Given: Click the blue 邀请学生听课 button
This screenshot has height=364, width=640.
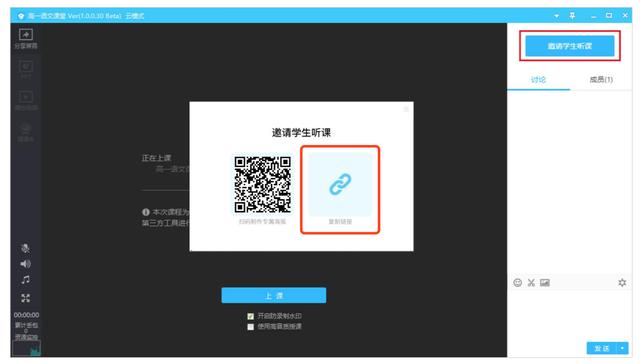Looking at the screenshot, I should pyautogui.click(x=570, y=46).
